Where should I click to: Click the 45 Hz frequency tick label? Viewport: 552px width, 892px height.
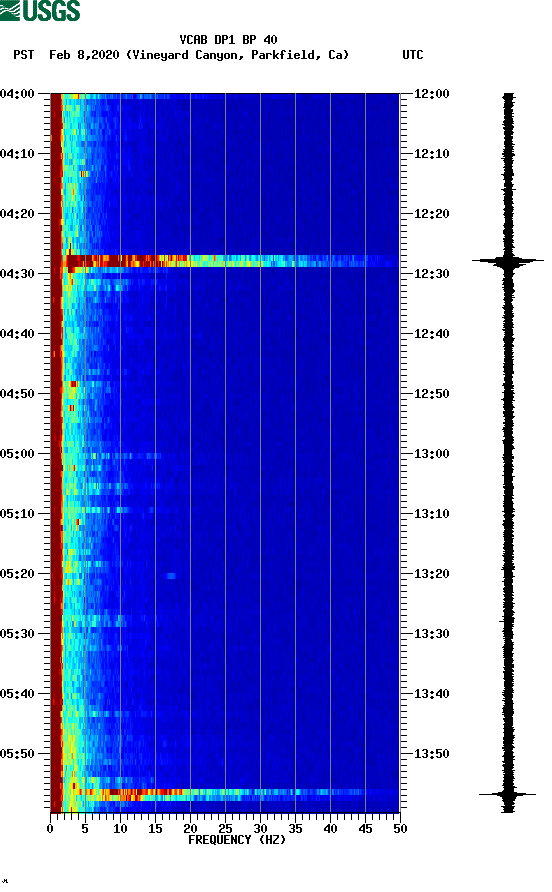coord(365,829)
